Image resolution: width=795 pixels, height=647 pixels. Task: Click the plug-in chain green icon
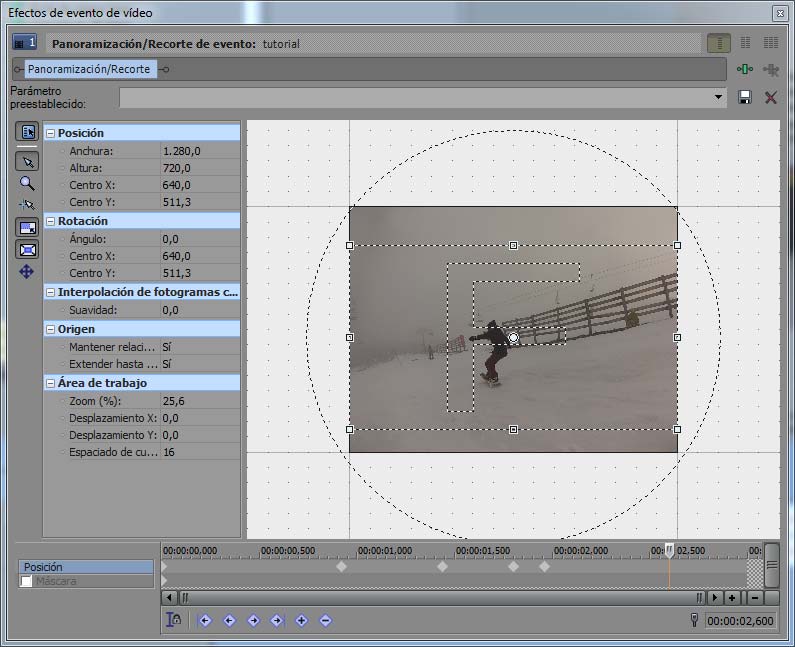tap(745, 69)
